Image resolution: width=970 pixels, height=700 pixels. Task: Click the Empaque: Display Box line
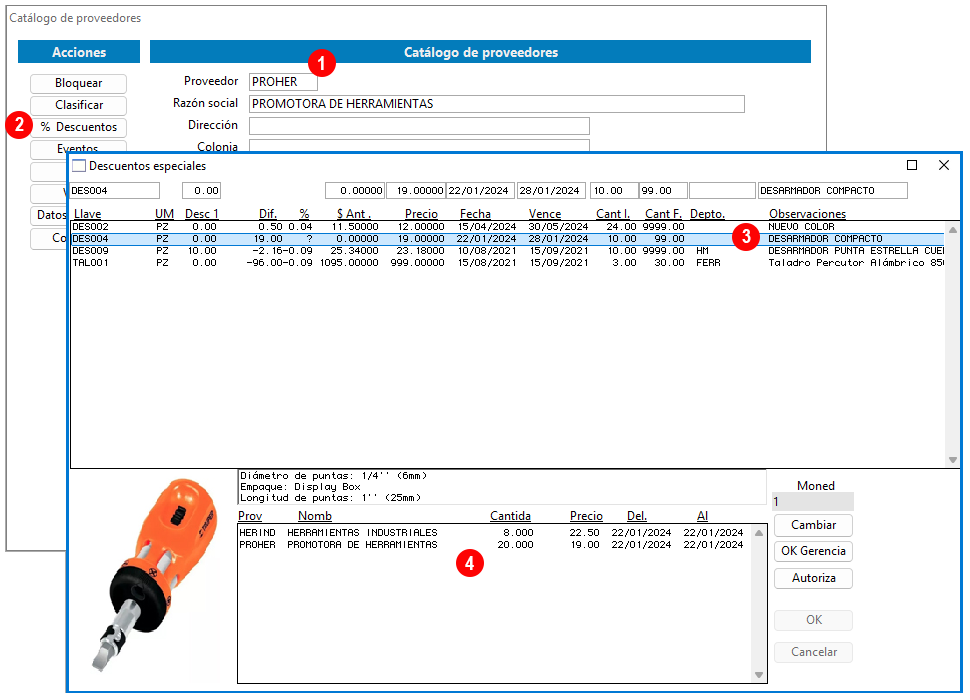click(300, 487)
